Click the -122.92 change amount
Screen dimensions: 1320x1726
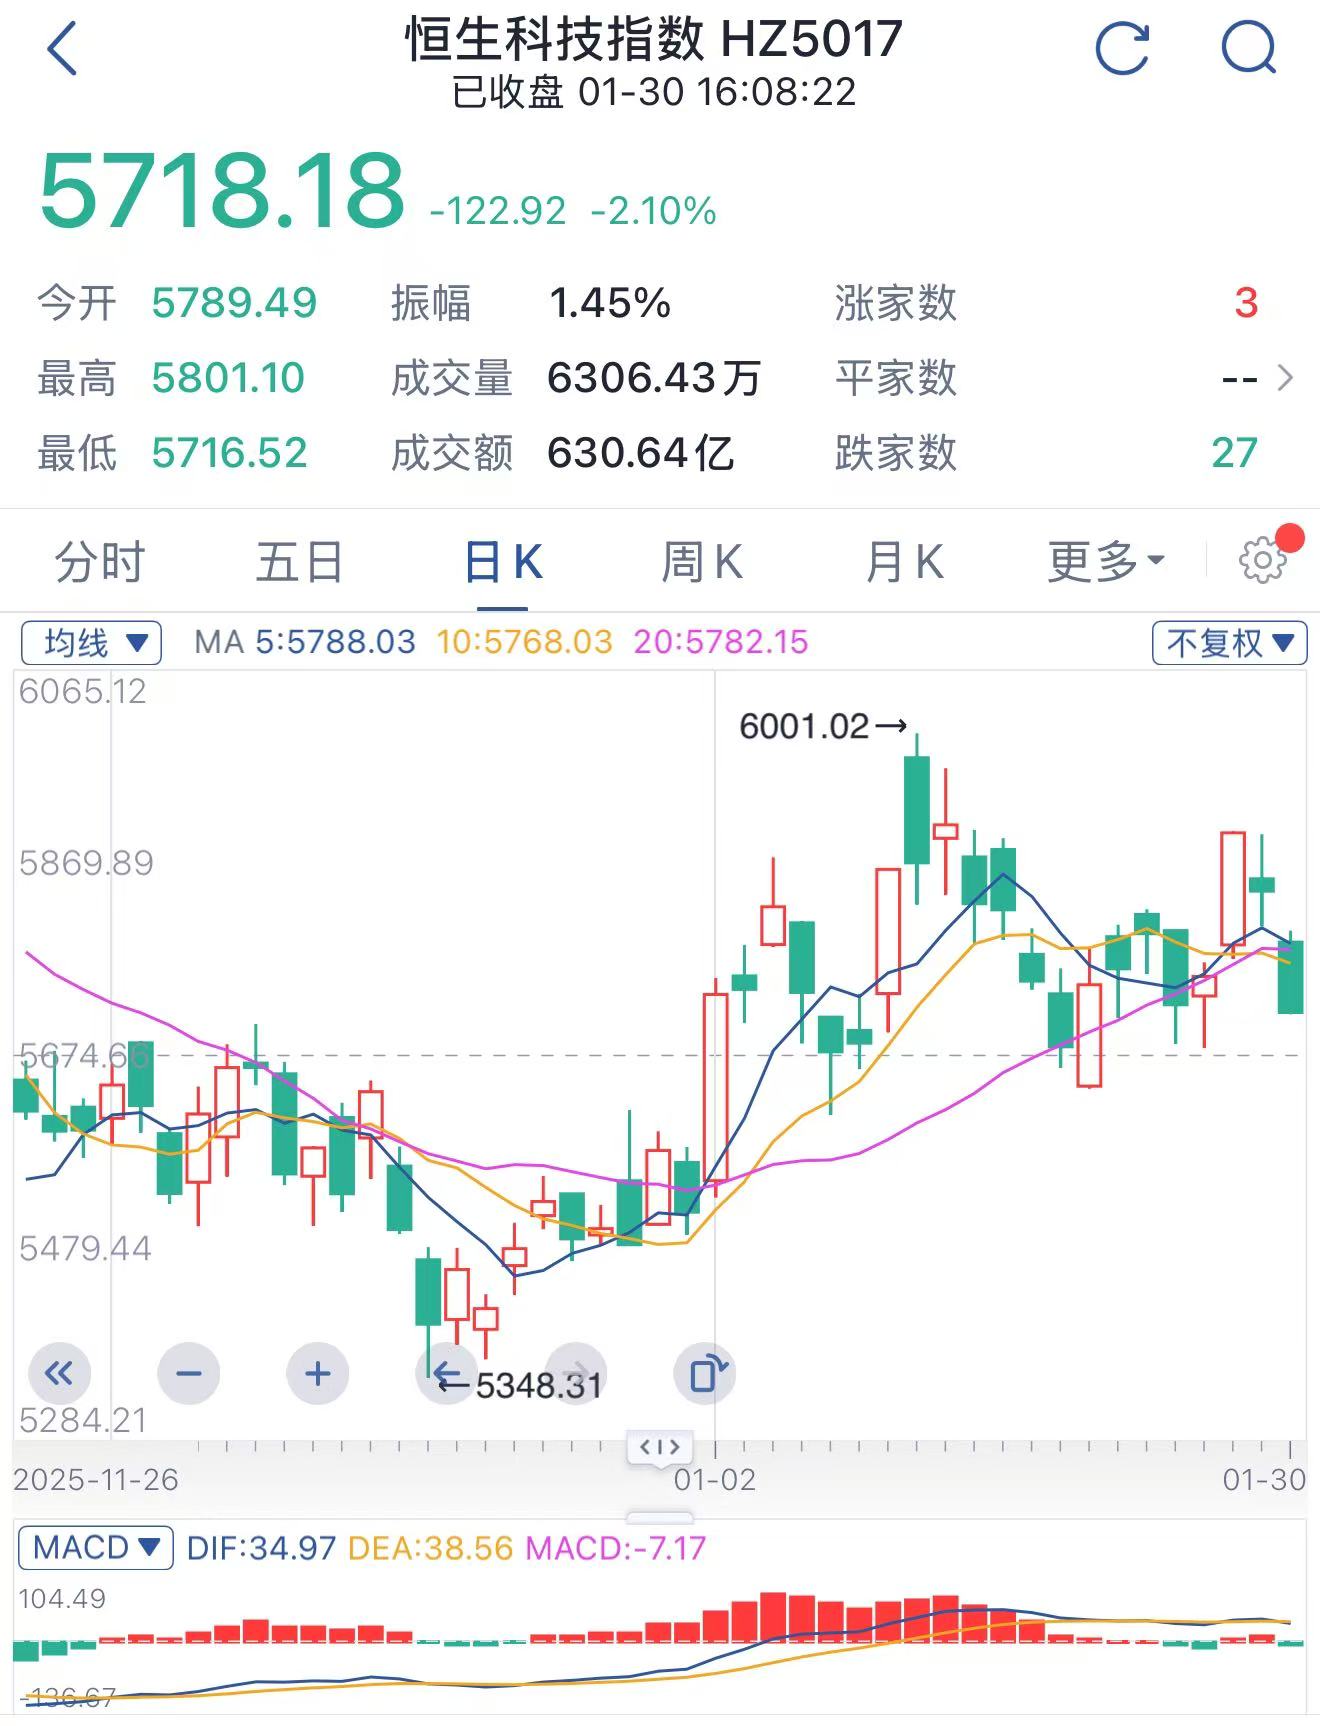coord(498,211)
